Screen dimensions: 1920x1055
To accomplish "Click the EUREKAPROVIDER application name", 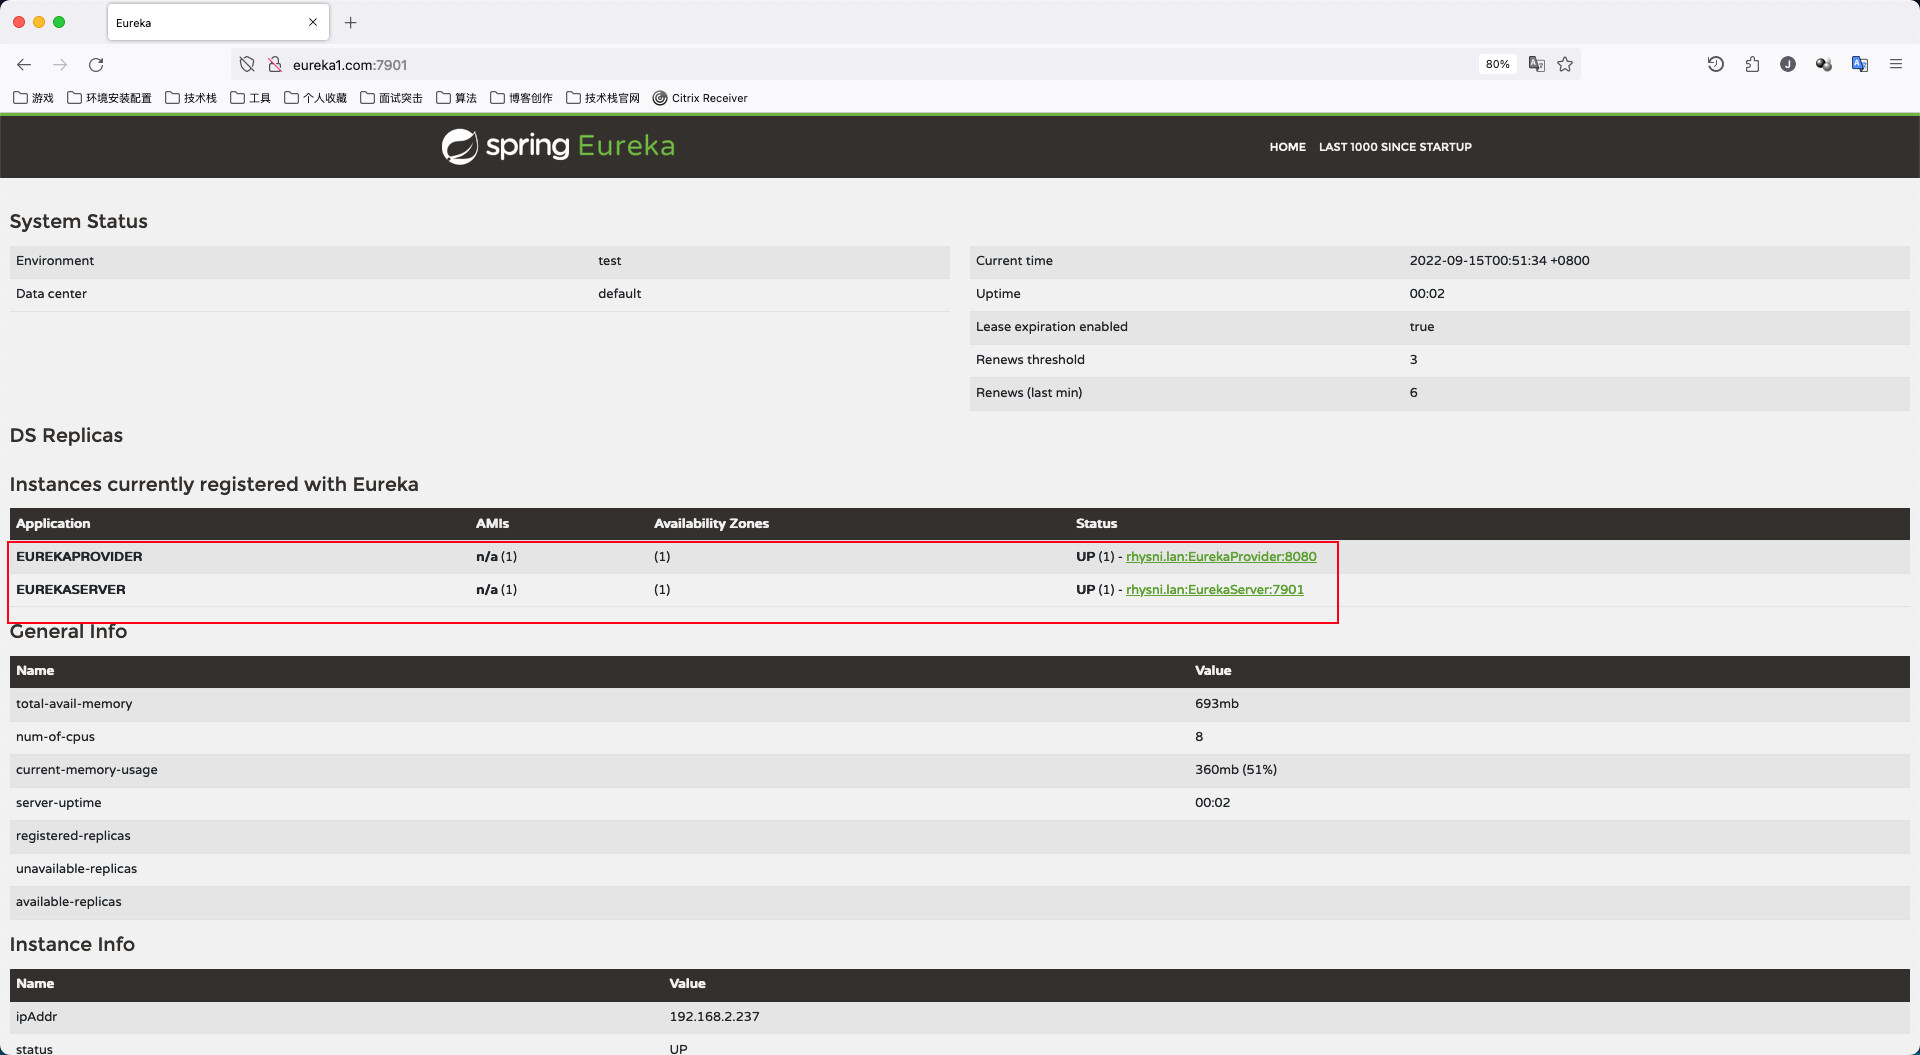I will tap(79, 556).
